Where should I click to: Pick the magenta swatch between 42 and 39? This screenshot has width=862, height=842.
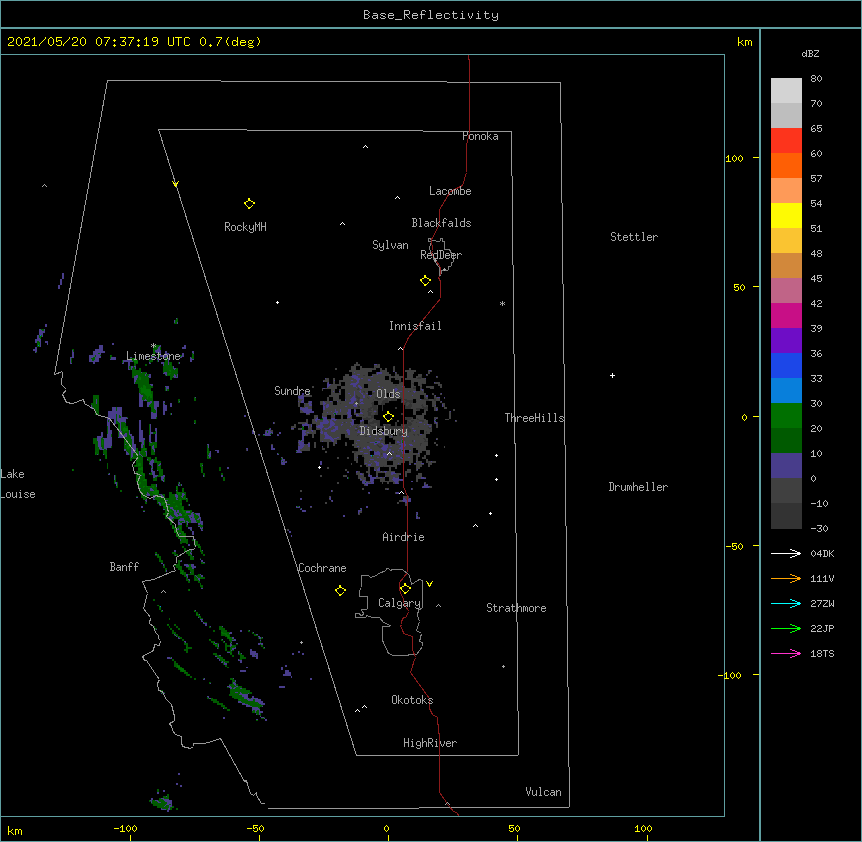786,315
